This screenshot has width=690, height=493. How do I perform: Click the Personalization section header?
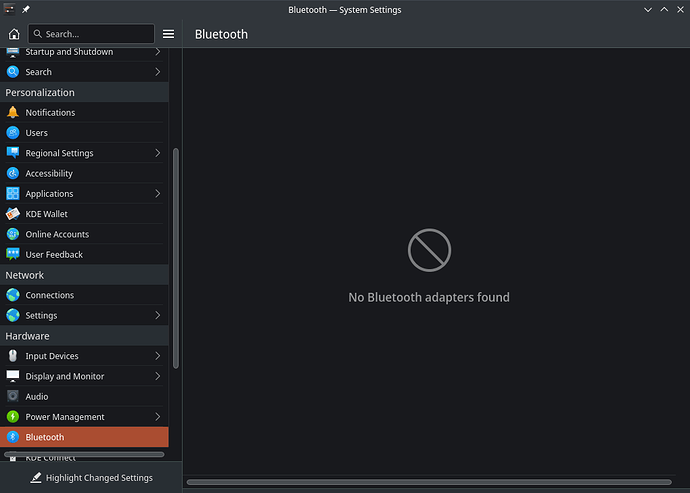click(84, 92)
